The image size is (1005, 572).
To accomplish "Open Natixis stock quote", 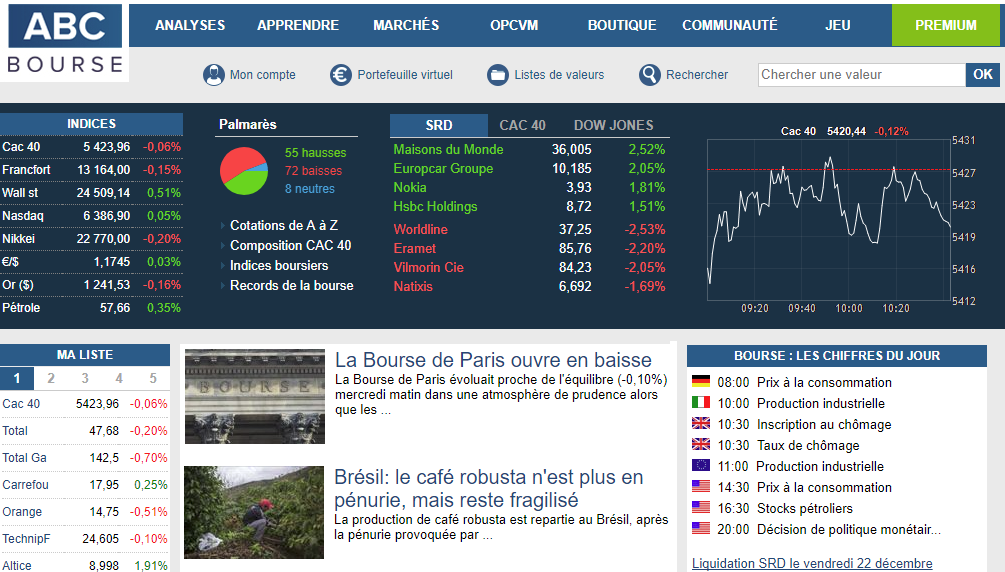I will [413, 286].
